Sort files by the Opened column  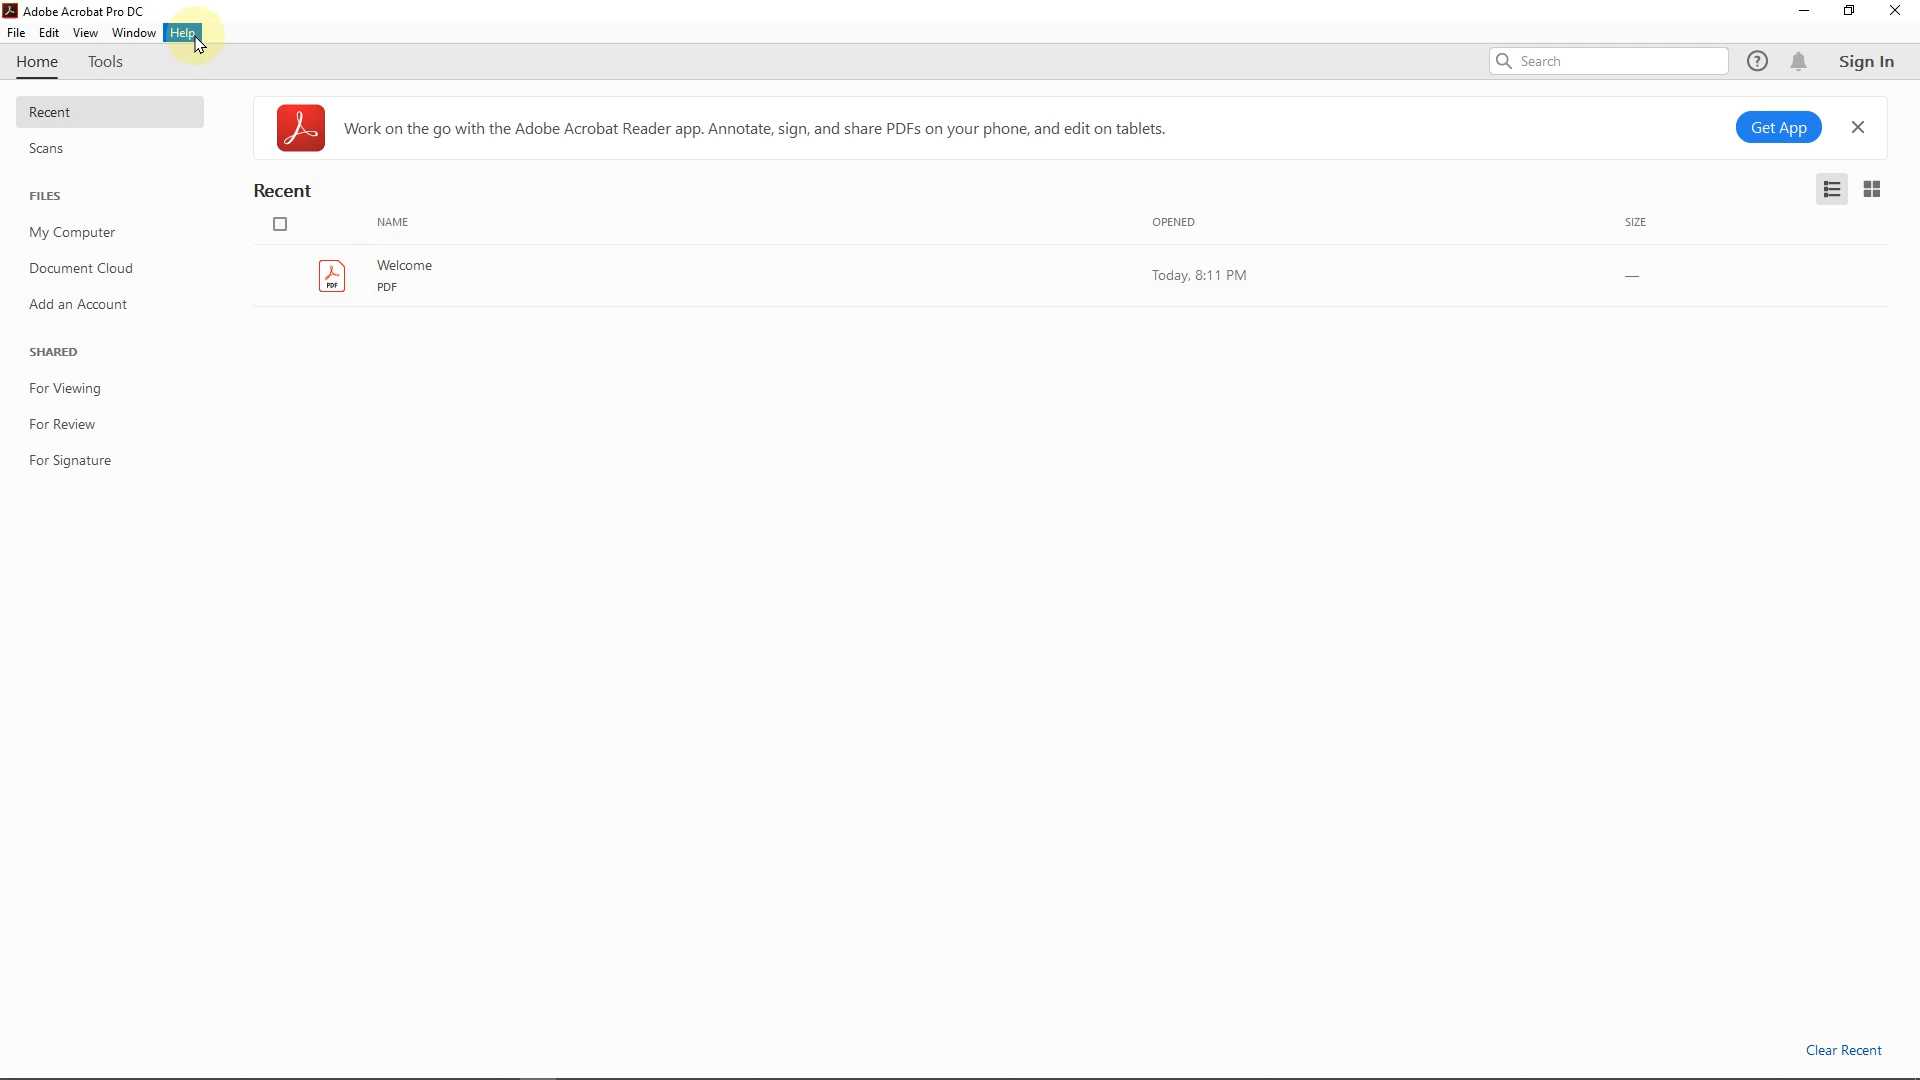click(x=1173, y=223)
